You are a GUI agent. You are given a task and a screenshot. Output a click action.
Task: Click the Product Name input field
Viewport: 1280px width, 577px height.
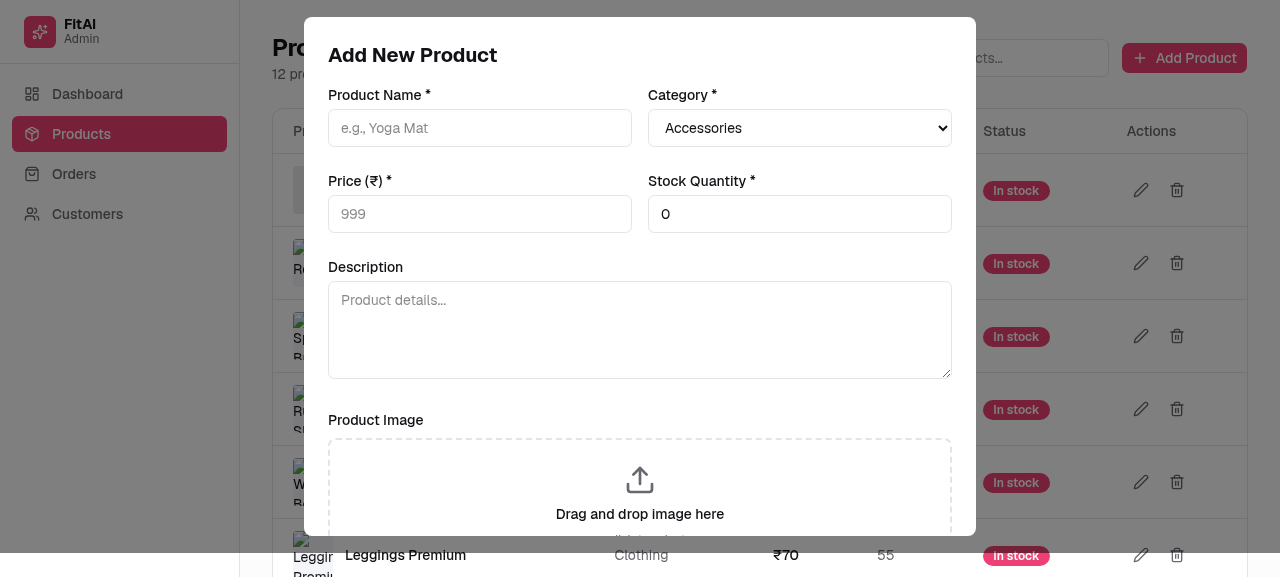point(480,128)
